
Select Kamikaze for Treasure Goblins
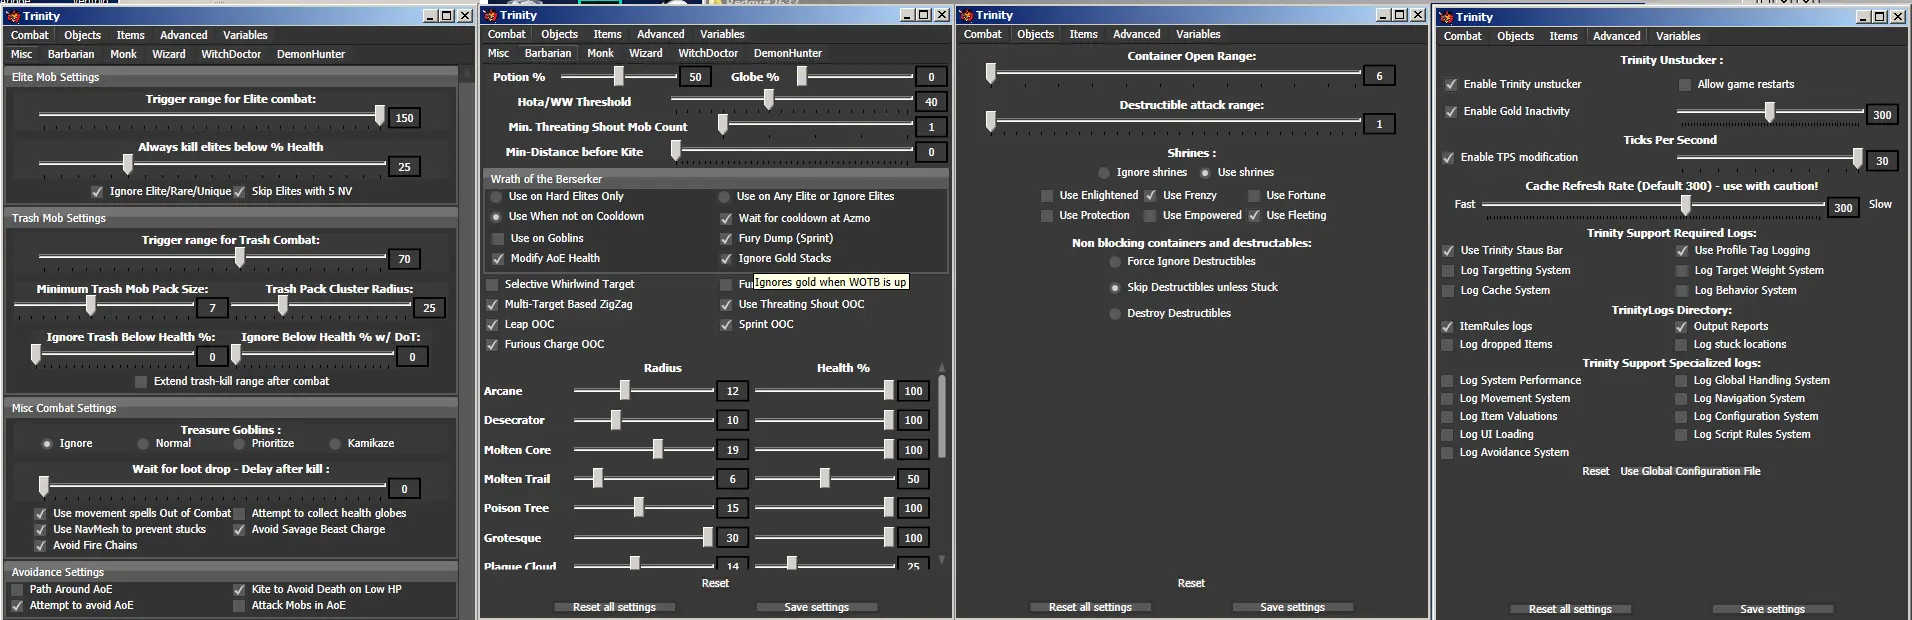pos(336,444)
